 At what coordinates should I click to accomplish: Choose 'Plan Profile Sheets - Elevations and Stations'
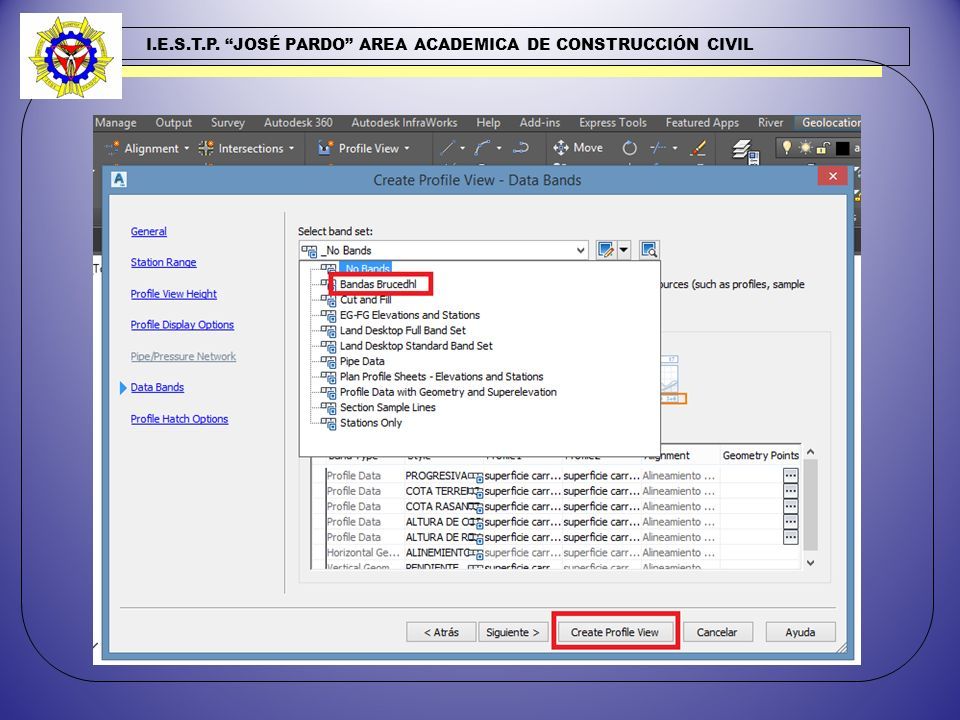tap(441, 377)
